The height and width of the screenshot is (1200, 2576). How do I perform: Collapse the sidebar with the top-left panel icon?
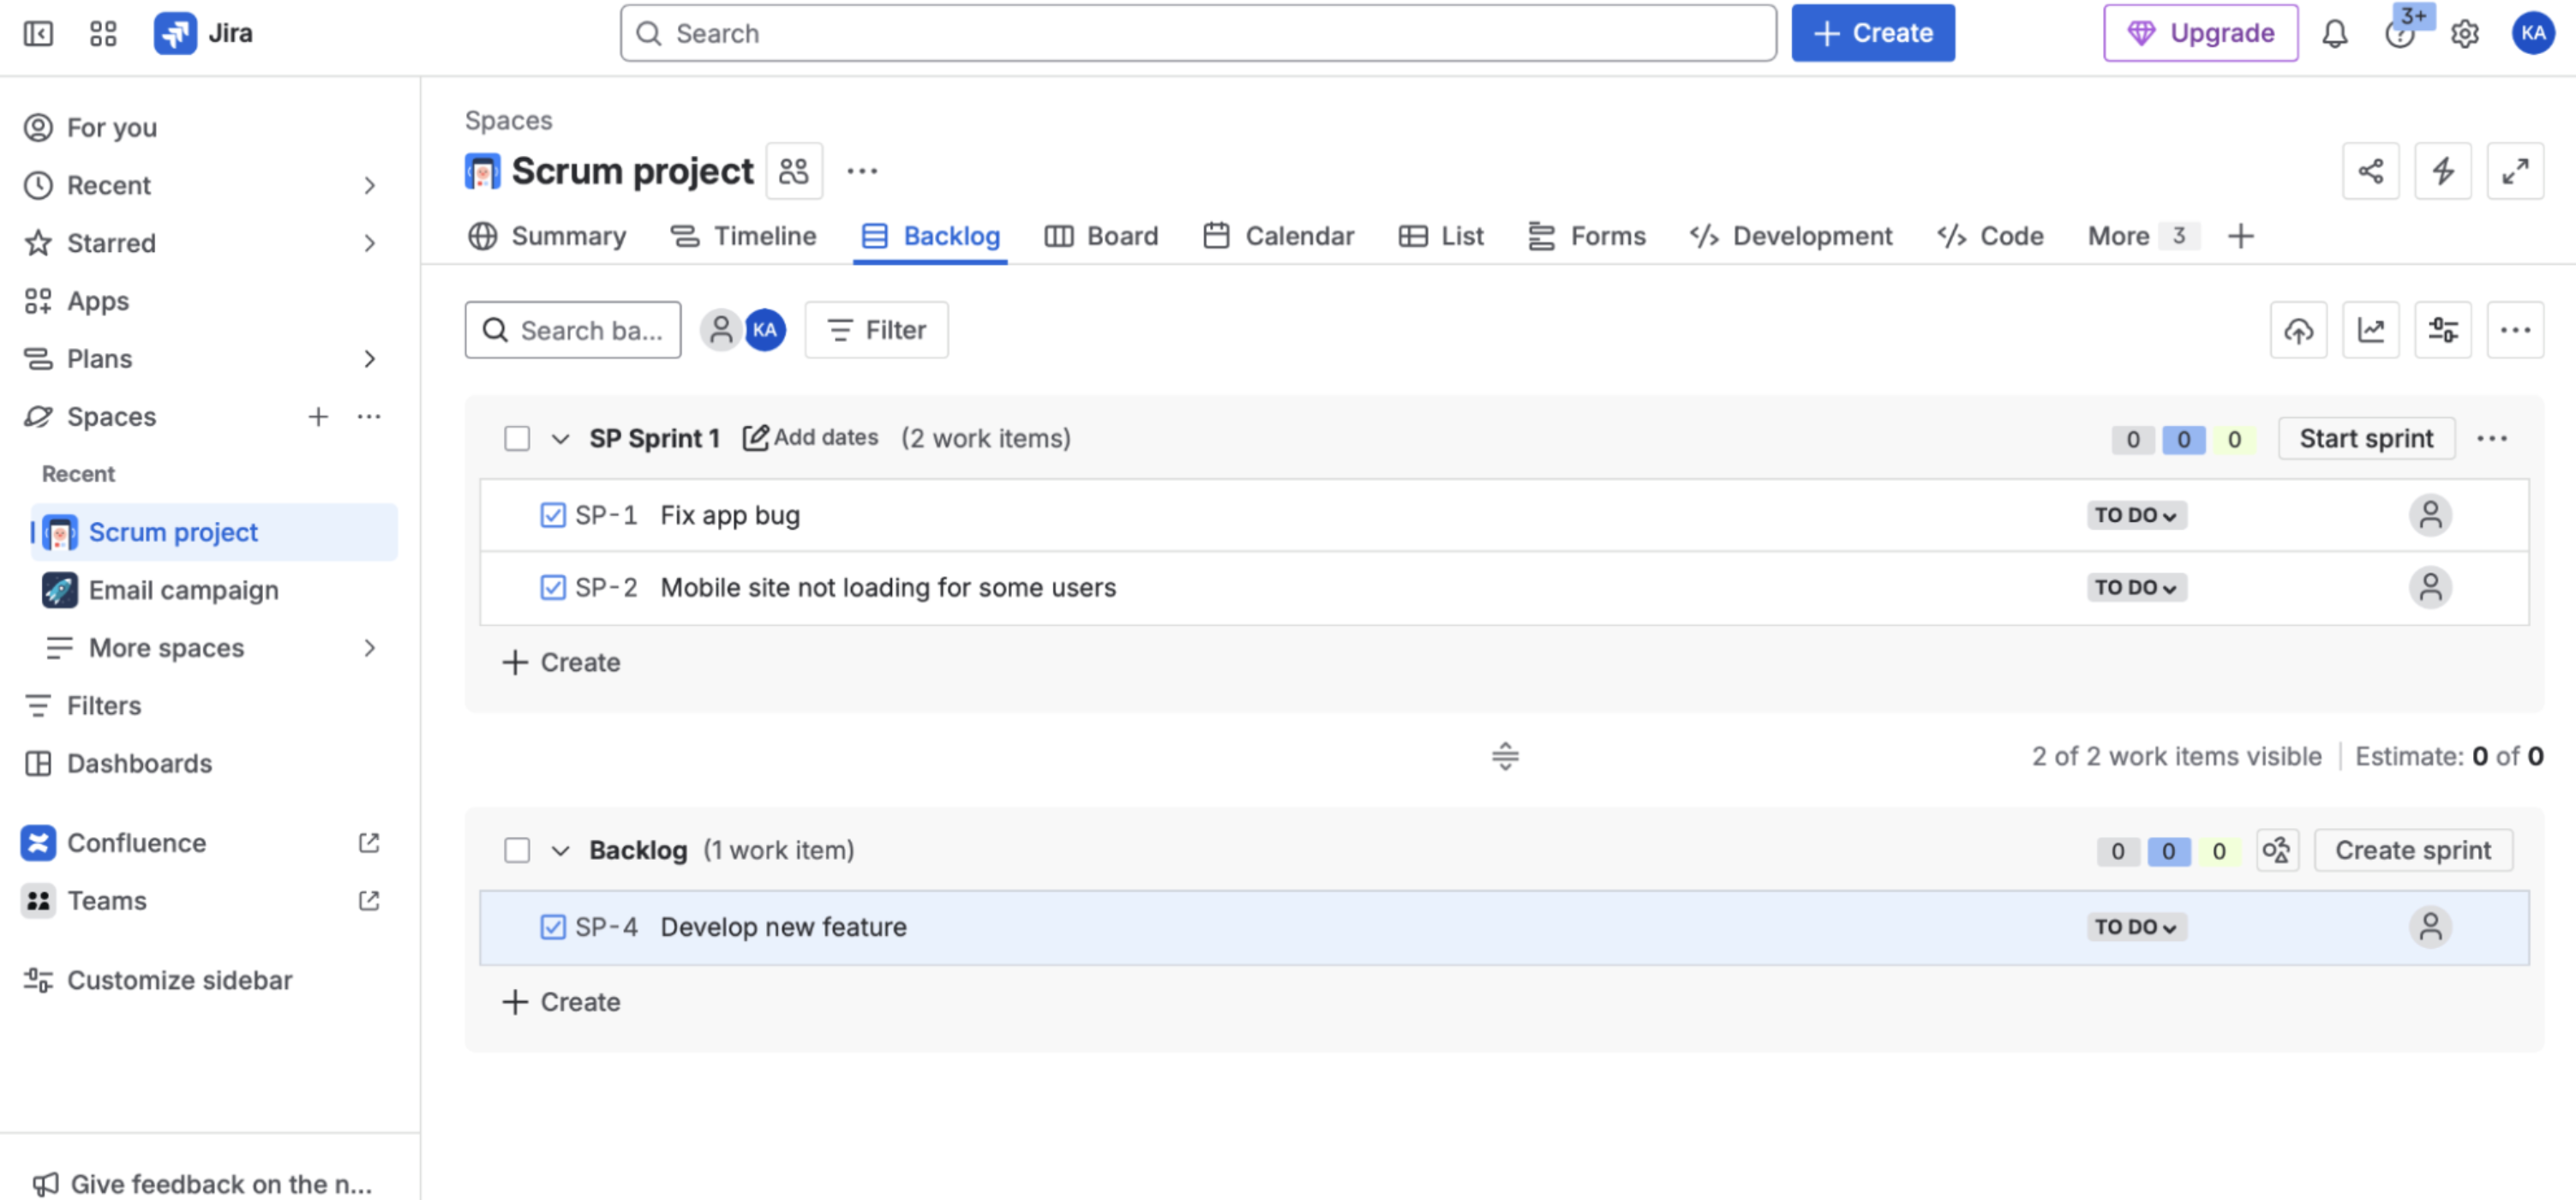coord(38,34)
